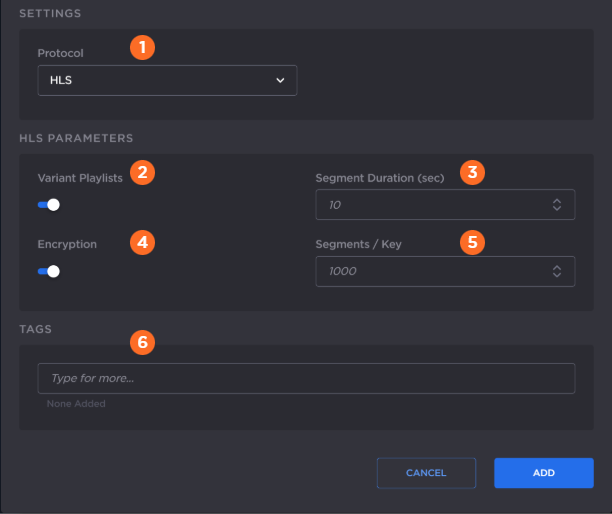Viewport: 612px width, 514px height.
Task: Focus the Segments / Key value field
Action: pyautogui.click(x=430, y=272)
